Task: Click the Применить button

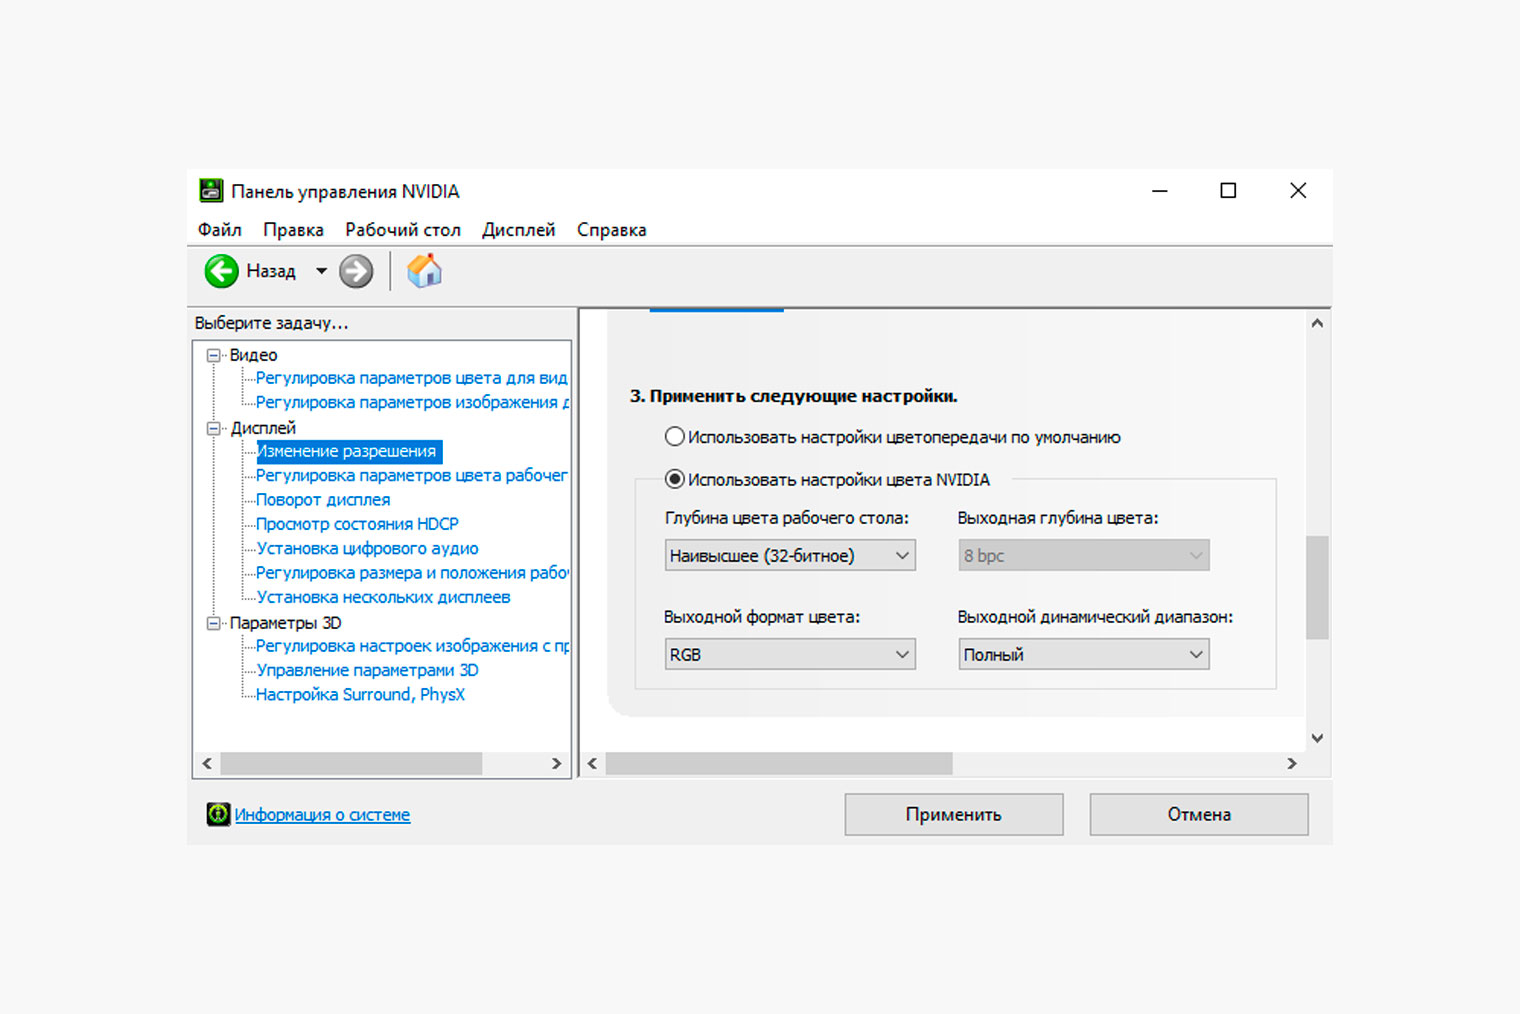Action: tap(954, 814)
